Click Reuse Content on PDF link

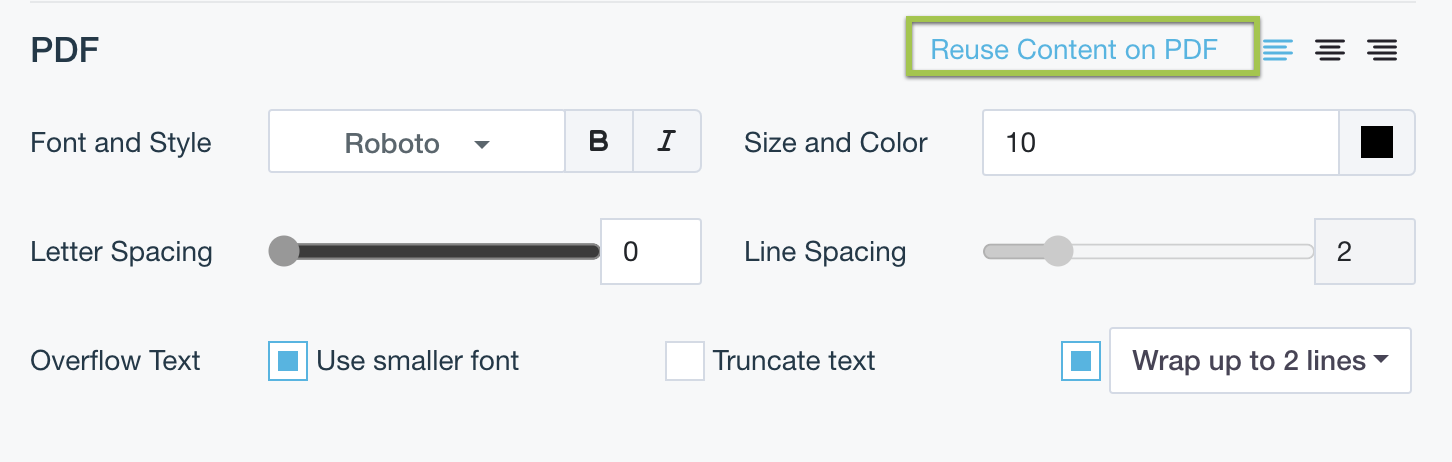(x=1074, y=49)
